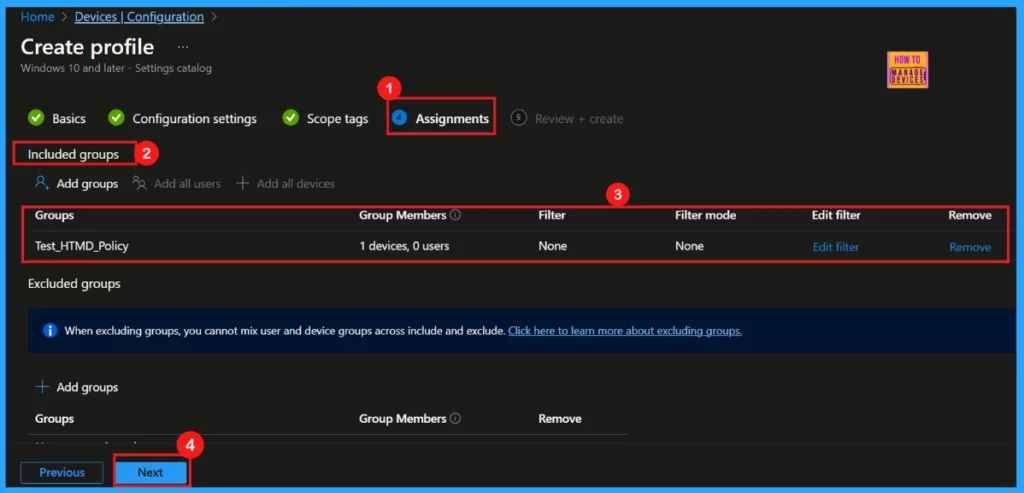Click the info icon beside Group Members in Excluded groups
Image resolution: width=1024 pixels, height=493 pixels.
coord(456,419)
